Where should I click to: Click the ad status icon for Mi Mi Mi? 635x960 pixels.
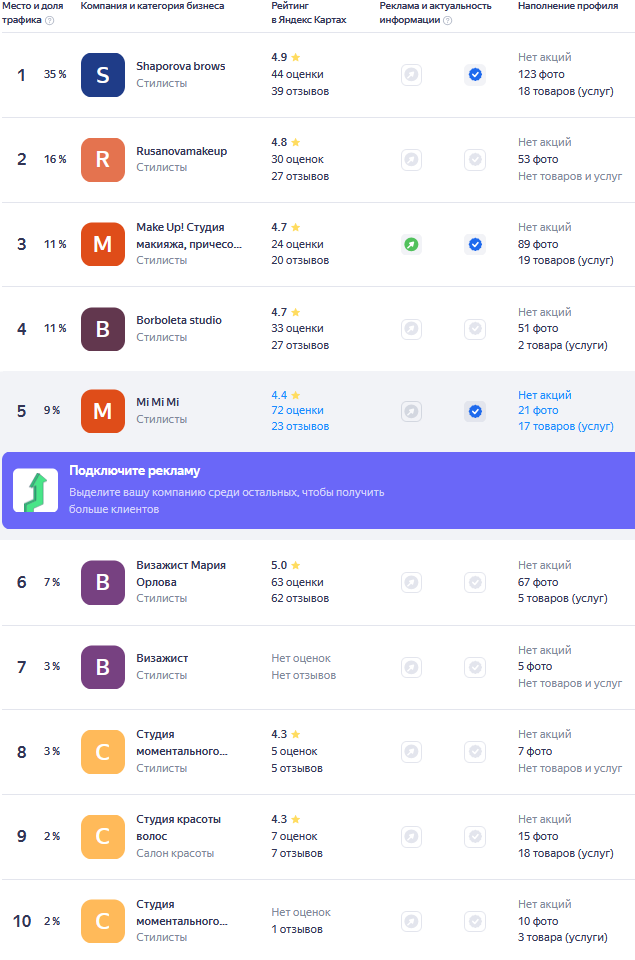coord(411,411)
